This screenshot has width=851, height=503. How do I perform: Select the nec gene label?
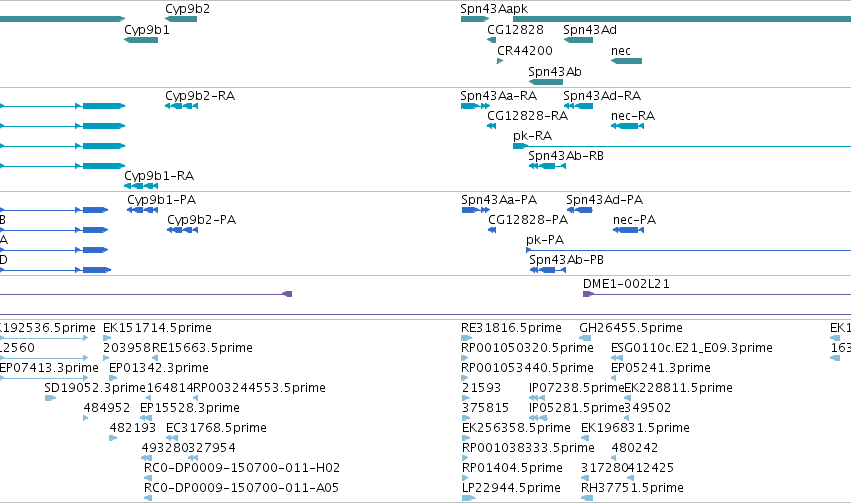(x=620, y=50)
